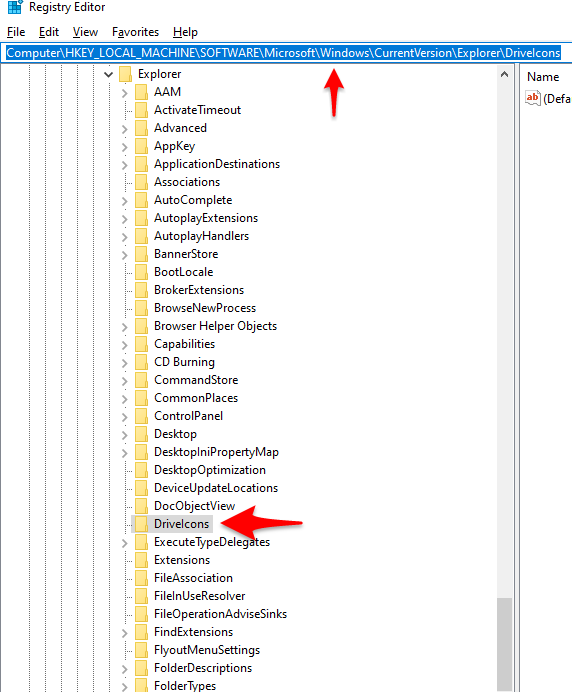The width and height of the screenshot is (572, 692).
Task: Click the CD Burning folder icon
Action: [x=141, y=362]
